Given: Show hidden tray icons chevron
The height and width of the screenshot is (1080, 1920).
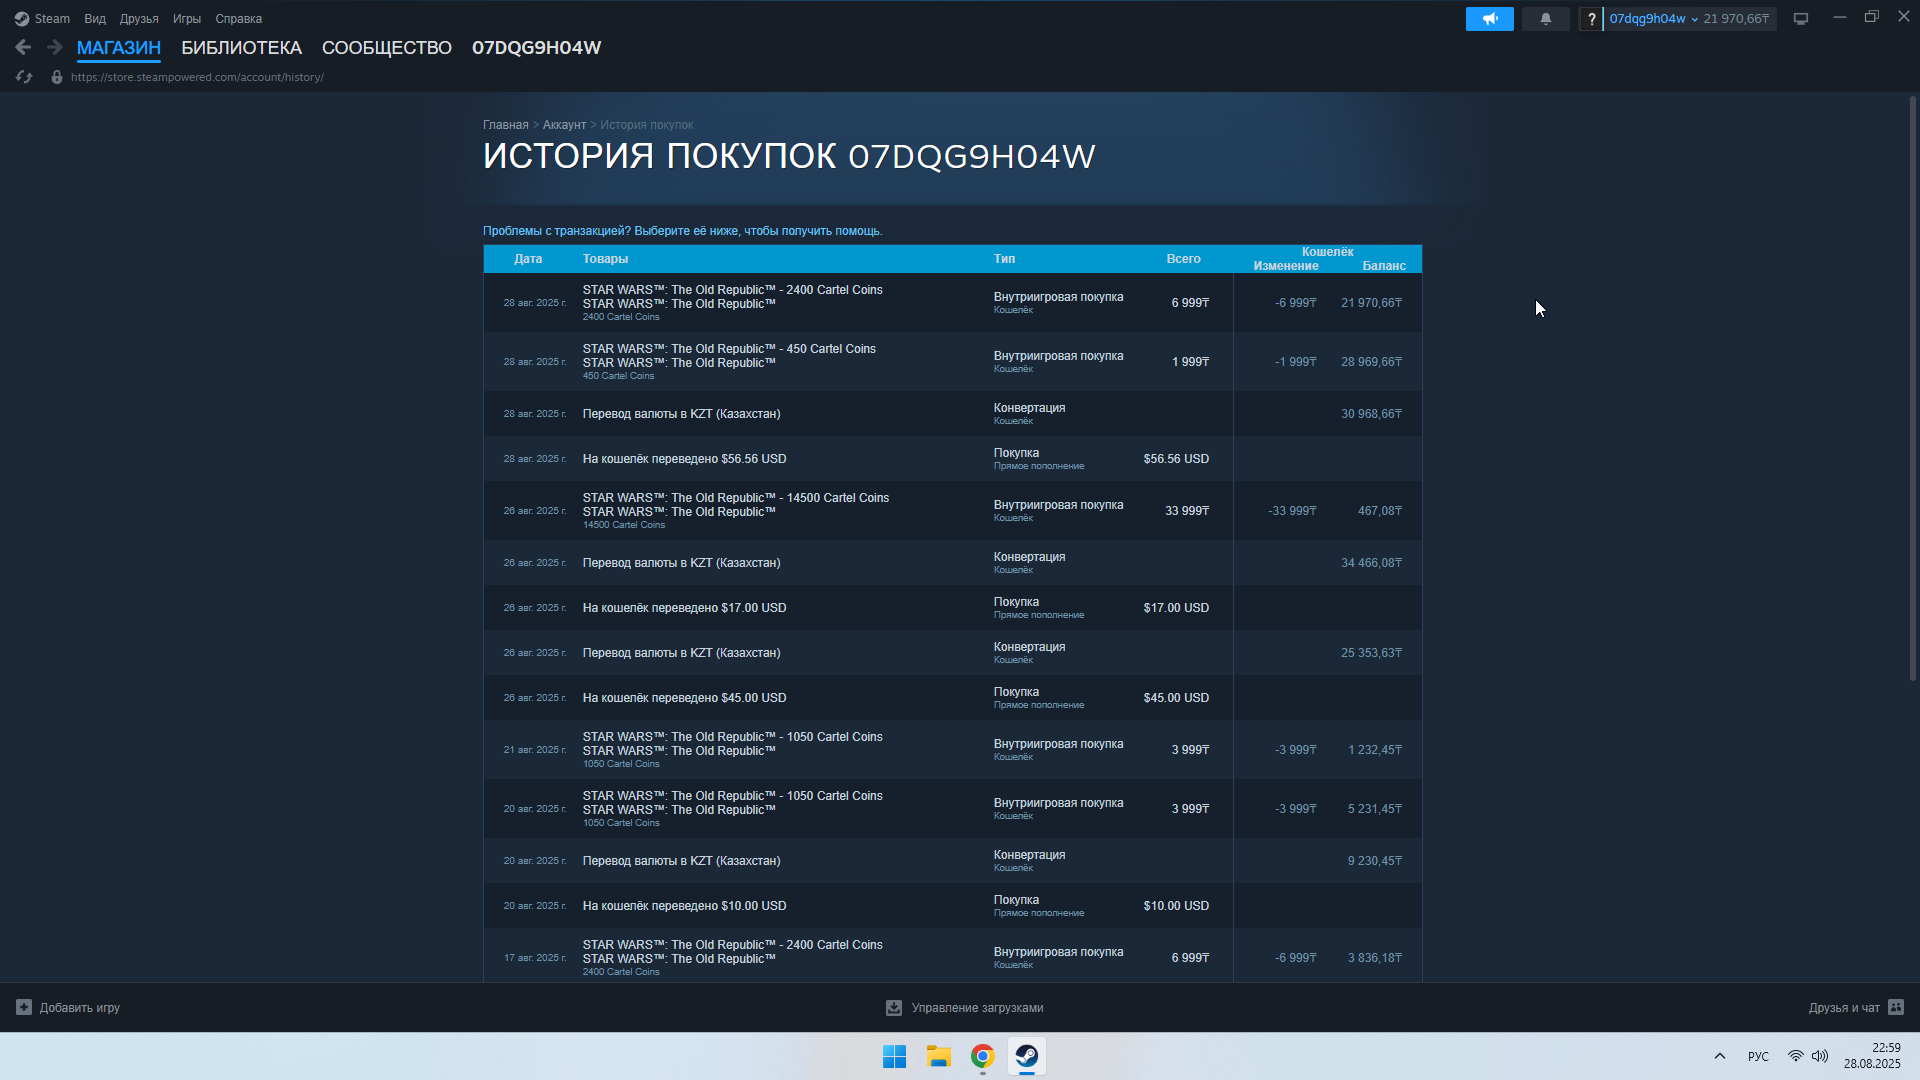Looking at the screenshot, I should click(1720, 1056).
